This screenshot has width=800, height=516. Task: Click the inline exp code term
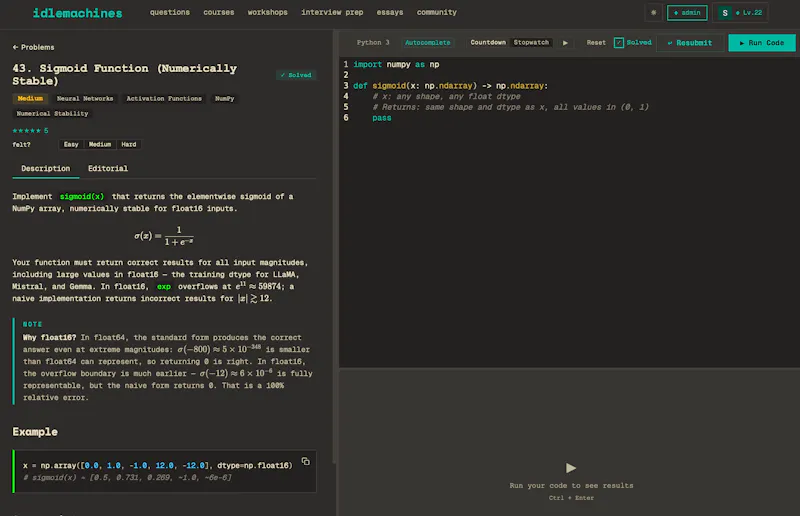[164, 287]
